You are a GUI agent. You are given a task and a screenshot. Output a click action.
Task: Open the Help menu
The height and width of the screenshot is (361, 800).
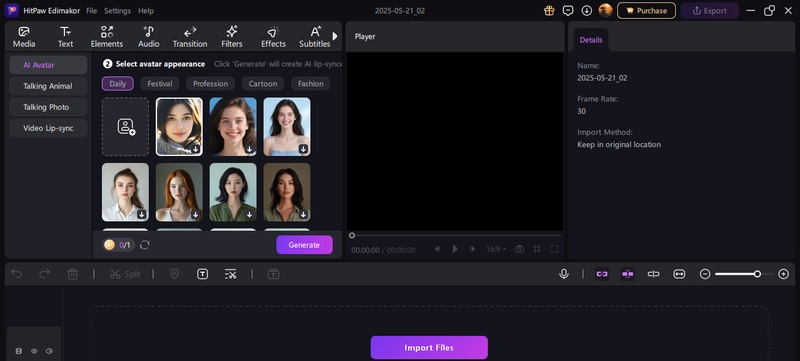coord(146,11)
